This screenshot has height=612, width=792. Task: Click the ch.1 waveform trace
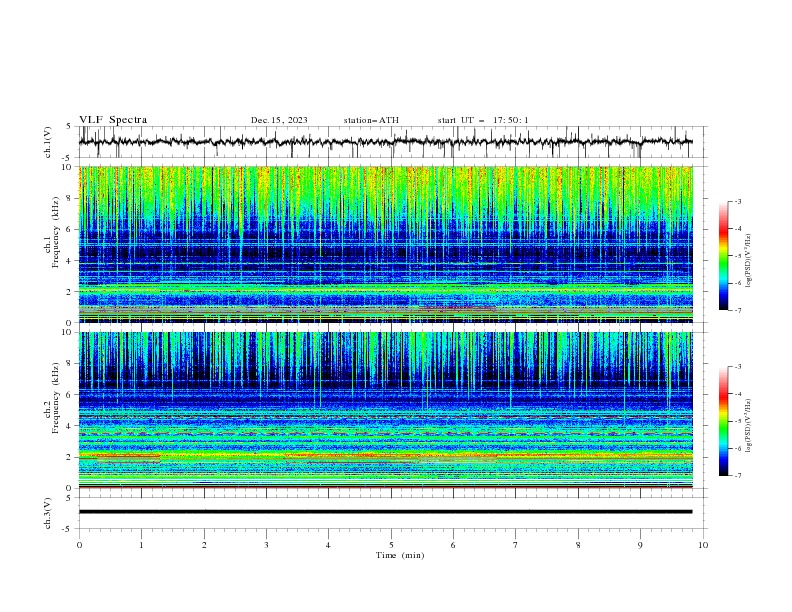pyautogui.click(x=385, y=142)
